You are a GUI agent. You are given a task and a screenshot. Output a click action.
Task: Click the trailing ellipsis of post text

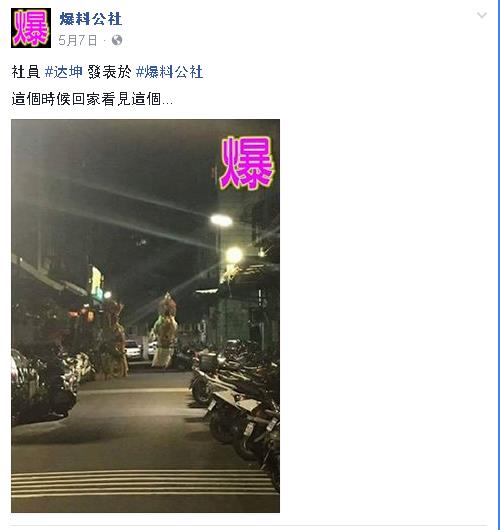coord(167,103)
